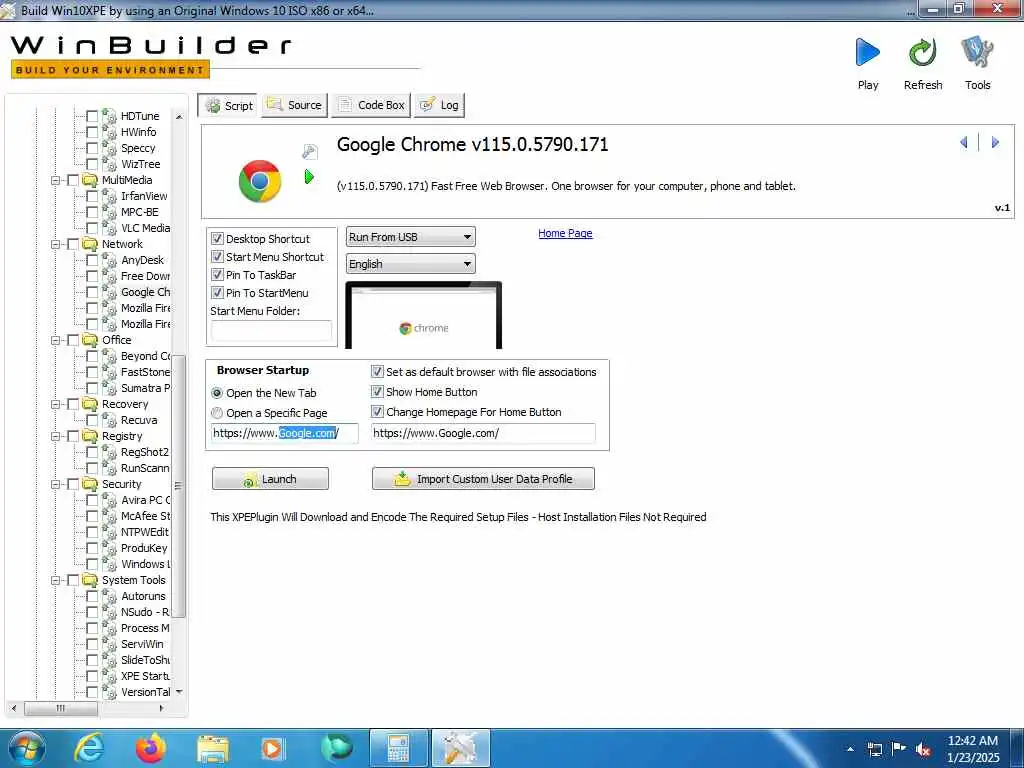Click the volume muted tray icon
This screenshot has height=768, width=1024.
[923, 749]
